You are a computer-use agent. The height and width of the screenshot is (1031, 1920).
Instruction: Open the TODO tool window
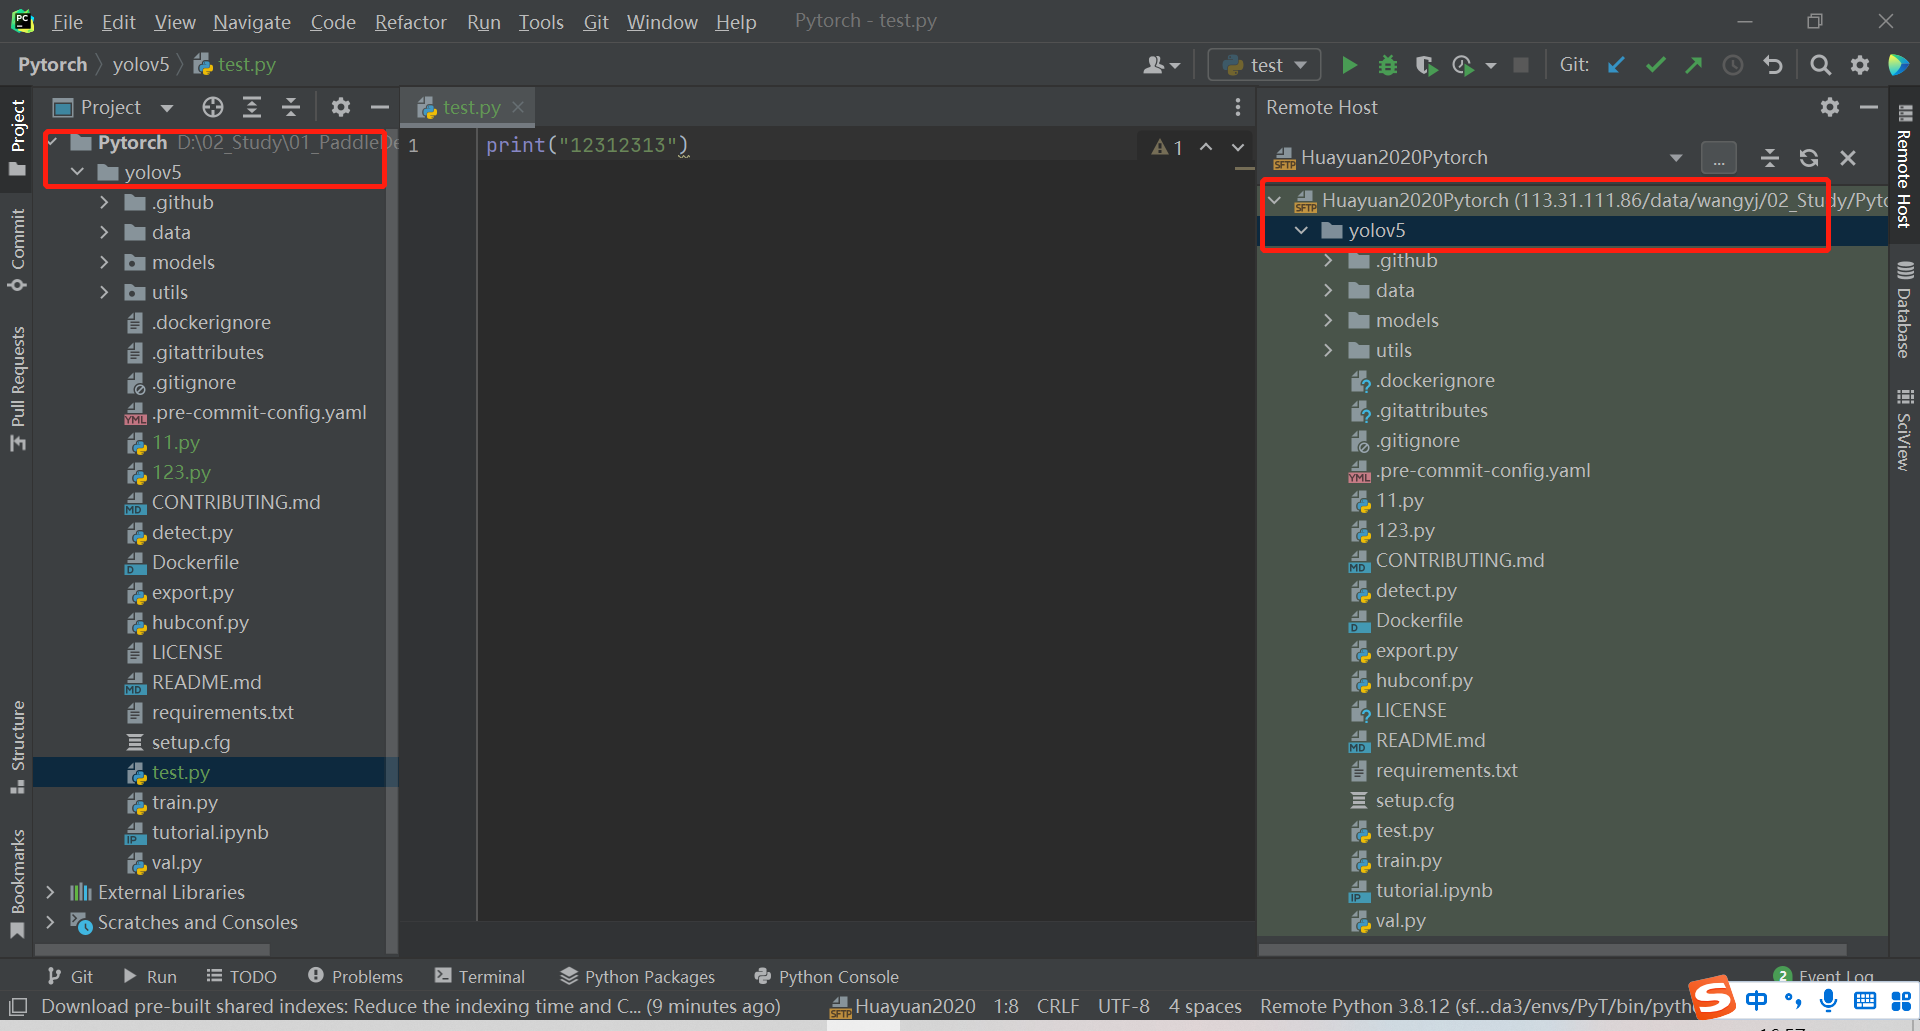[242, 977]
